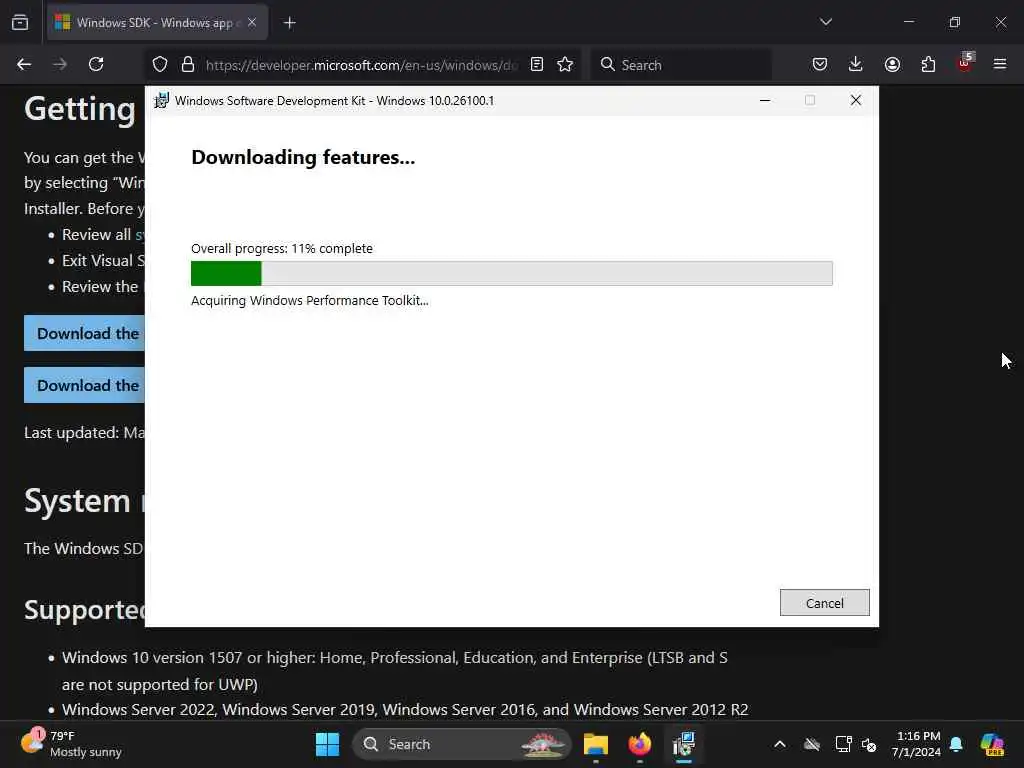Image resolution: width=1024 pixels, height=768 pixels.
Task: Select the SDK installer taskbar icon
Action: point(684,744)
